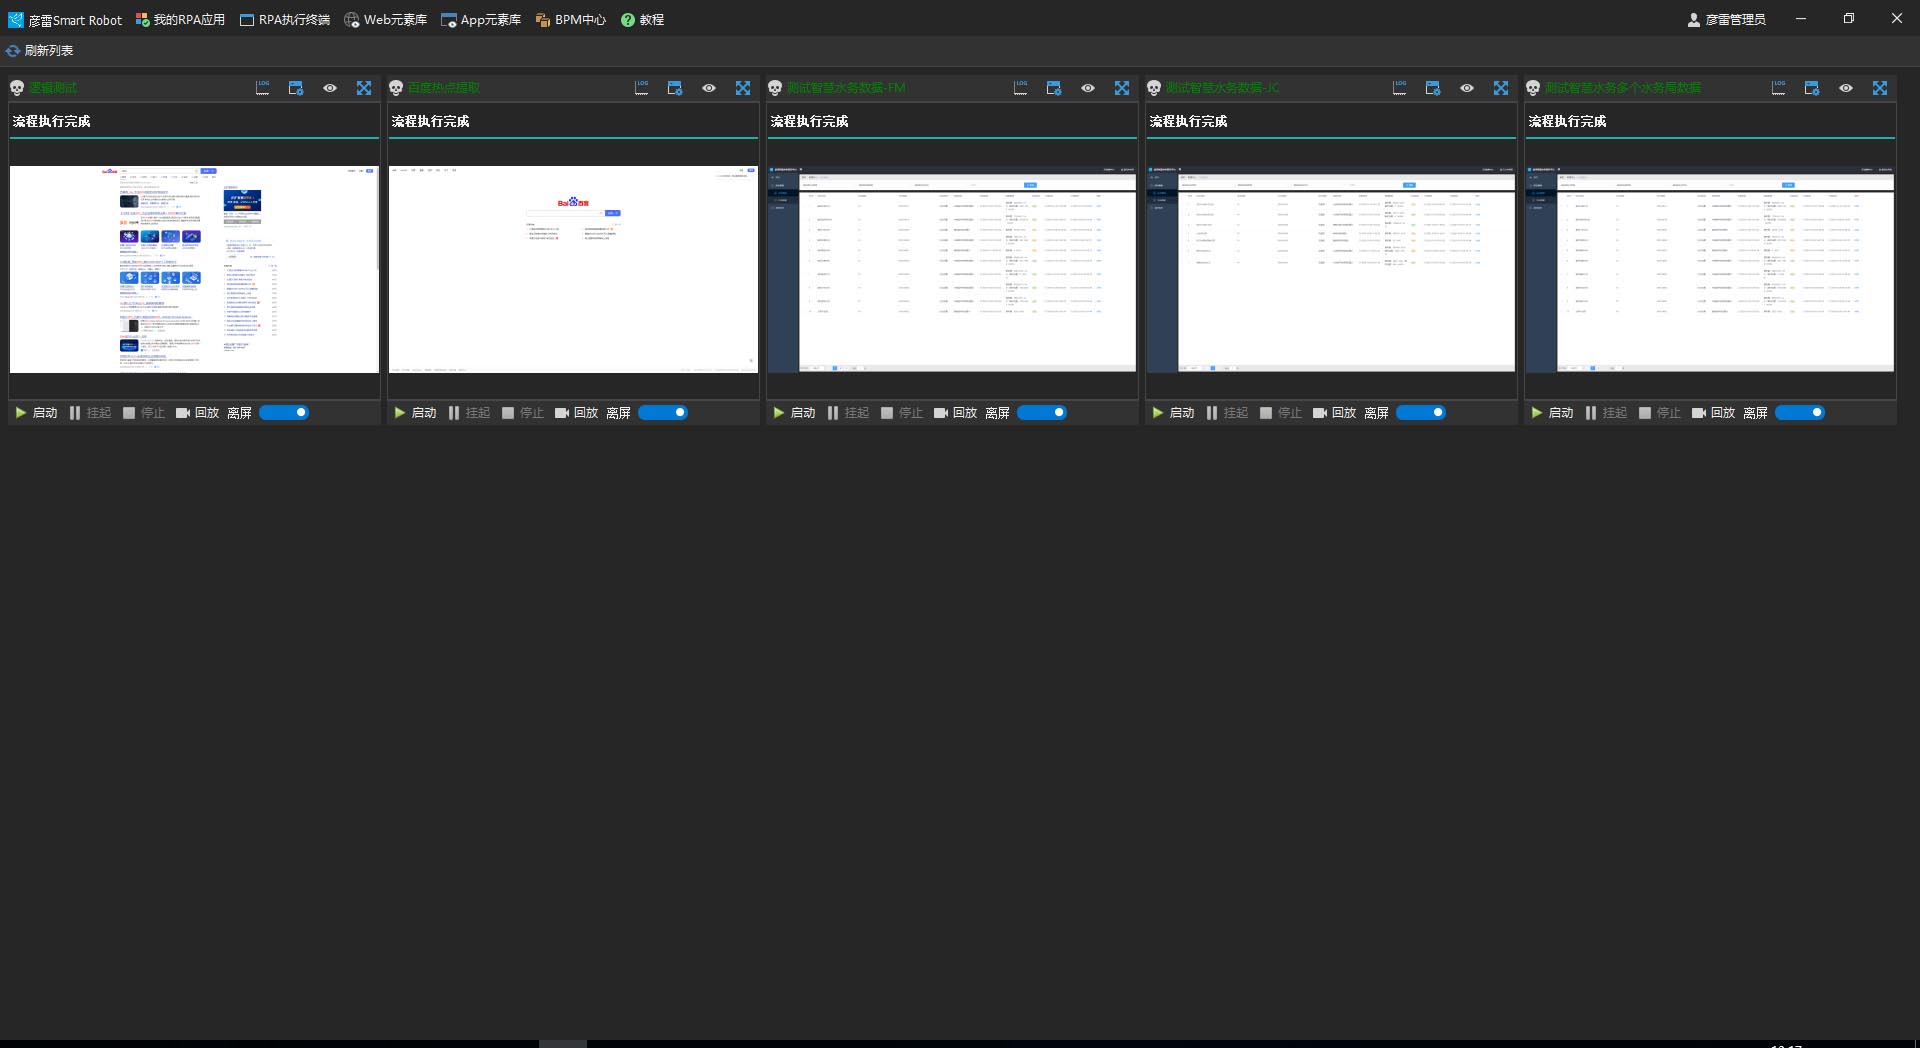
Task: Toggle 离屏 switch in 测试智慧水务多个水务局数据 card
Action: [x=1800, y=413]
